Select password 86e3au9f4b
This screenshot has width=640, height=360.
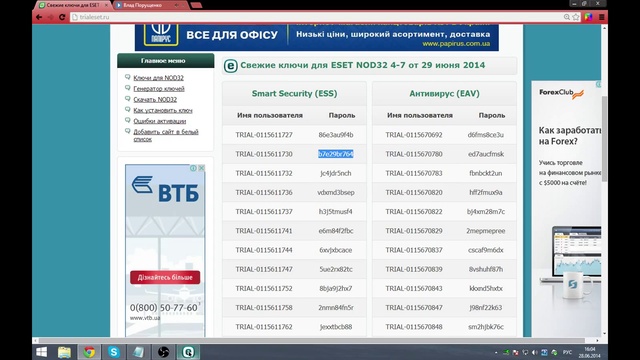pos(336,135)
